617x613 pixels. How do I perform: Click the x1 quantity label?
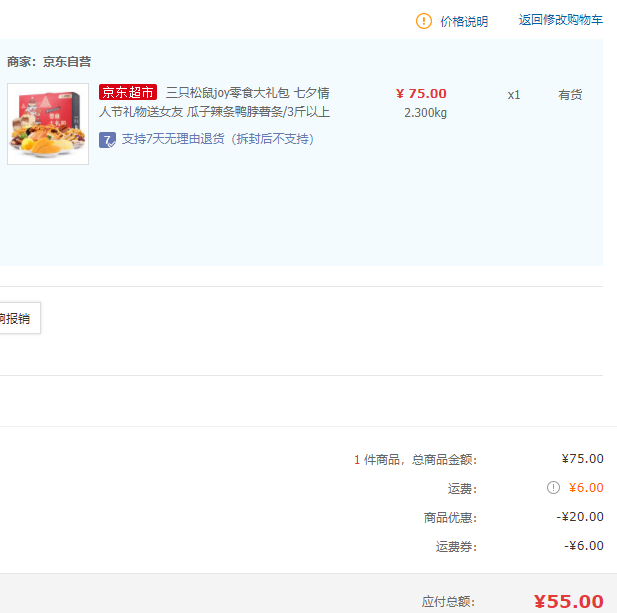(514, 95)
